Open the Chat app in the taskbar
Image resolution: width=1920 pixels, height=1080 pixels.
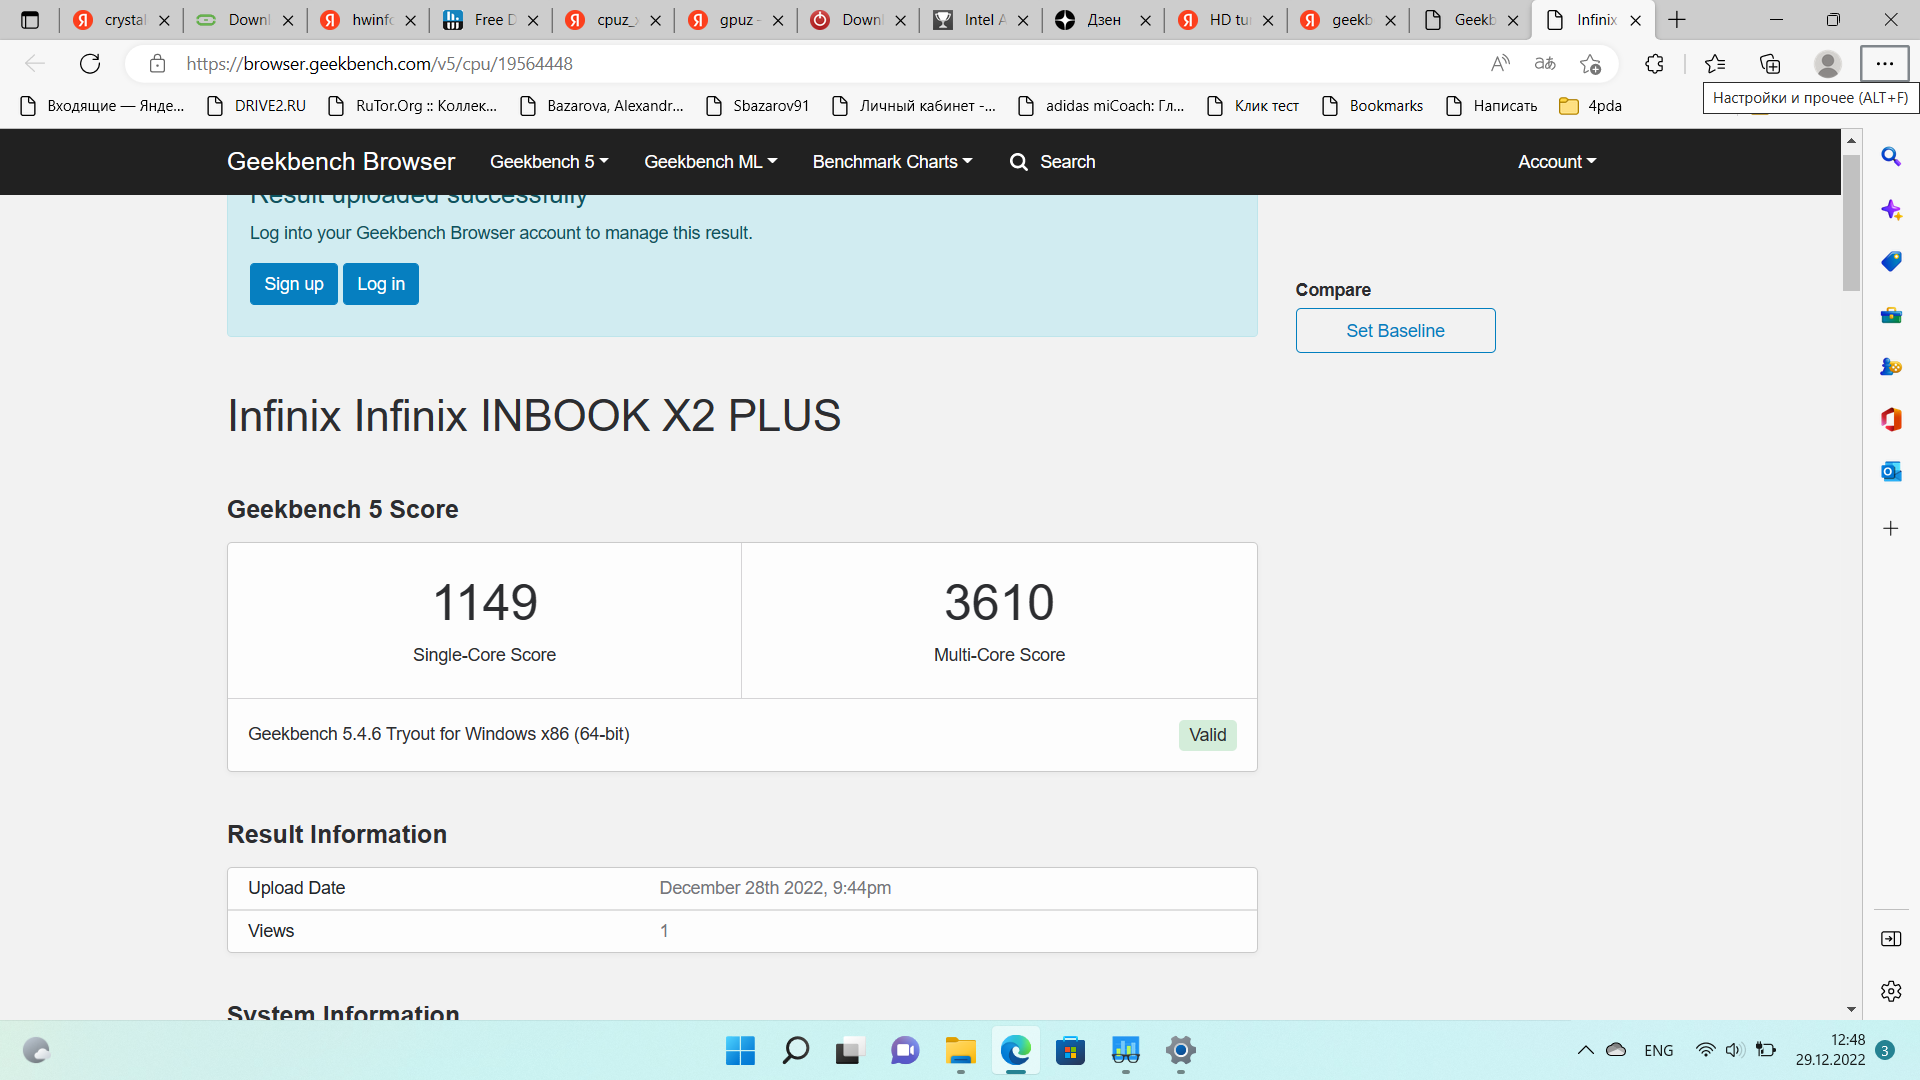click(x=905, y=1051)
